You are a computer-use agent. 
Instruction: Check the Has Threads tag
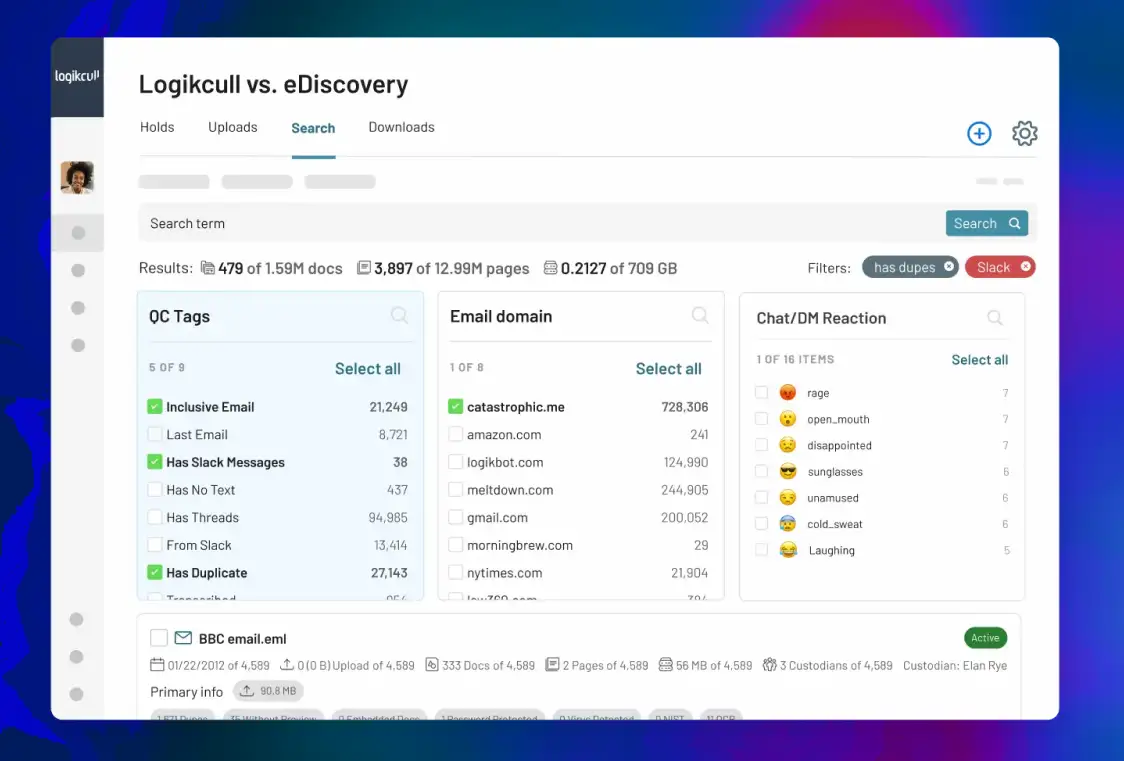pos(154,517)
